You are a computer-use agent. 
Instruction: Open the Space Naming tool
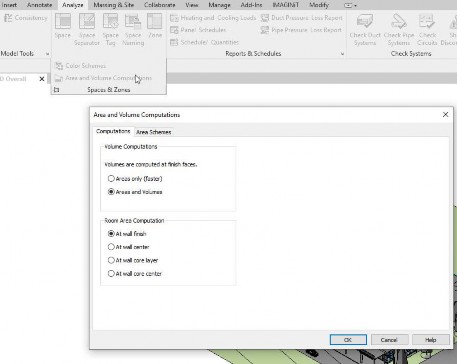coord(133,30)
